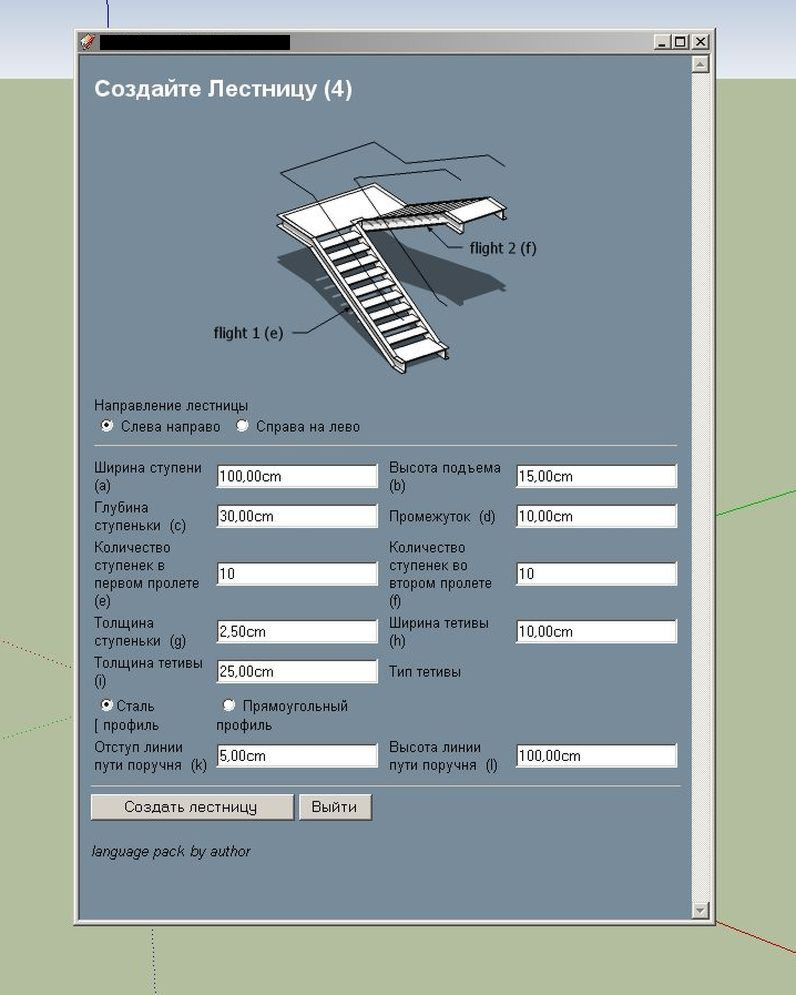Click the handrail path offset field (k)
The width and height of the screenshot is (796, 995).
point(297,756)
